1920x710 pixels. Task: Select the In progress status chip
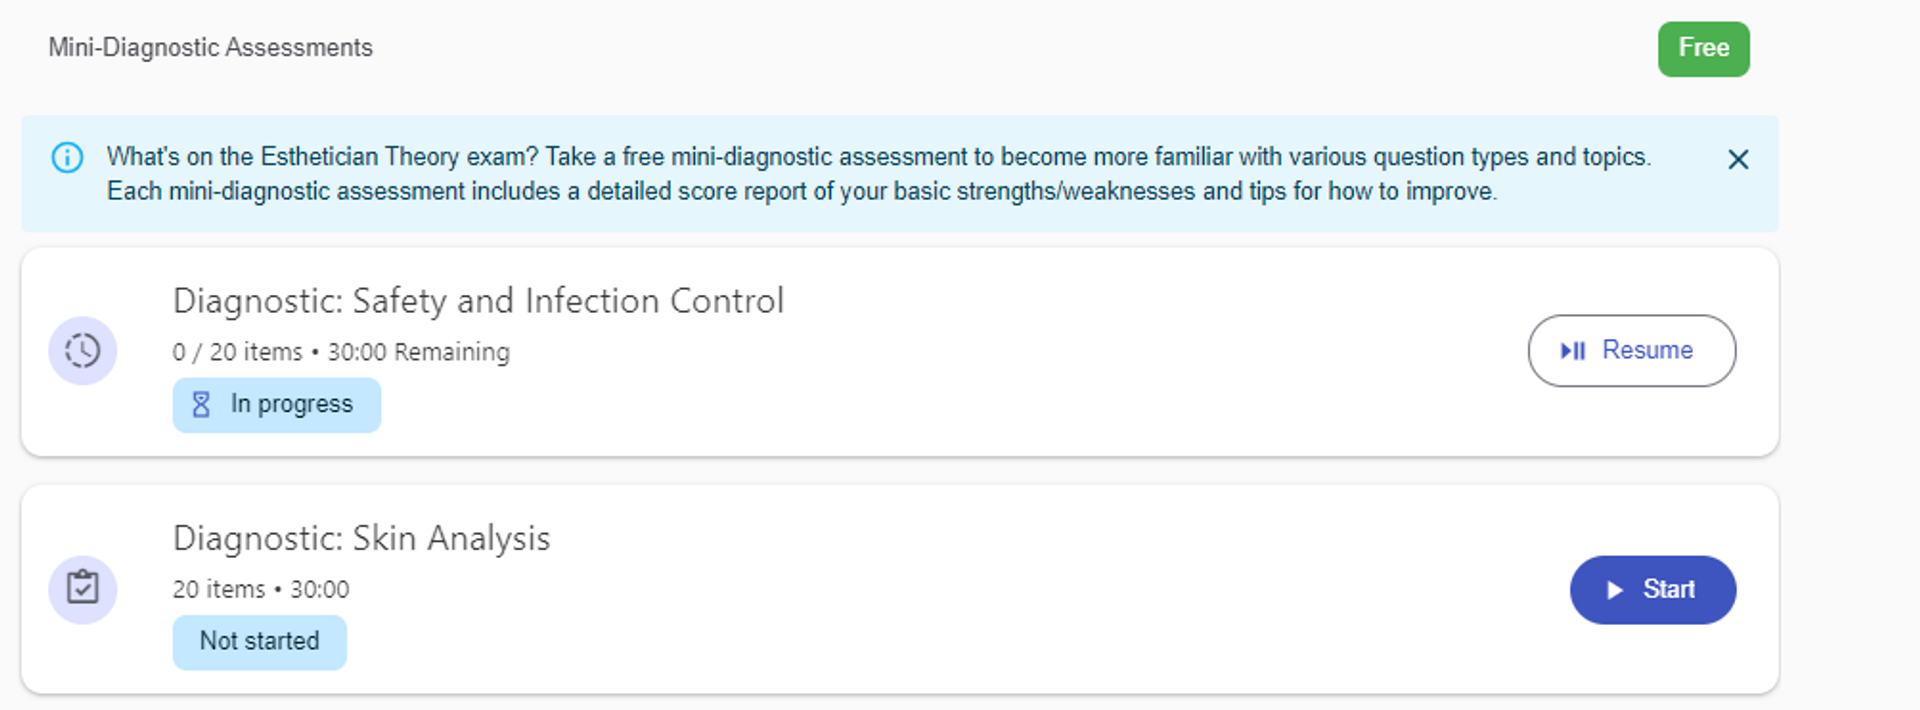[277, 405]
